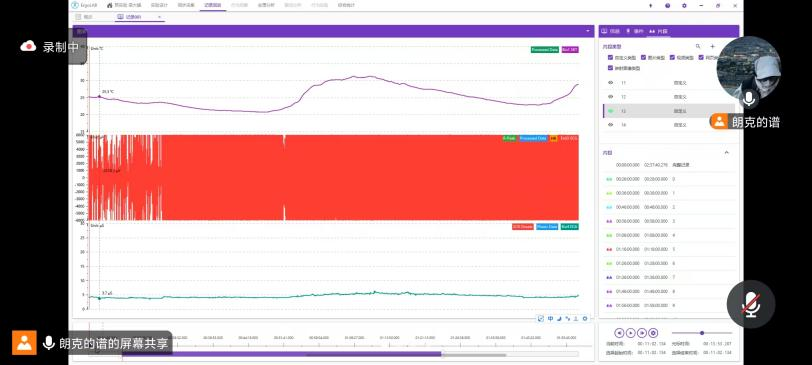Toggle the eye icon for segment 14
The width and height of the screenshot is (812, 365).
(x=611, y=125)
